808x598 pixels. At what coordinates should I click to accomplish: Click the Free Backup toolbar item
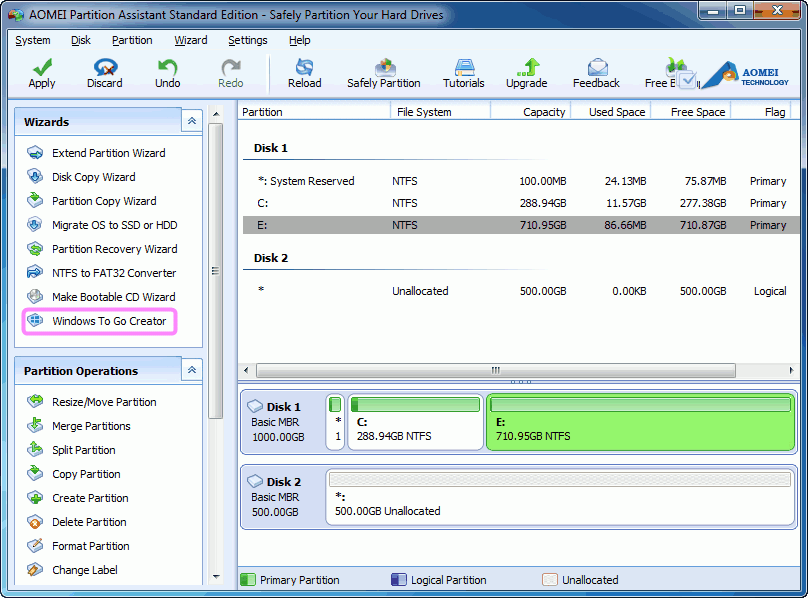pos(672,74)
